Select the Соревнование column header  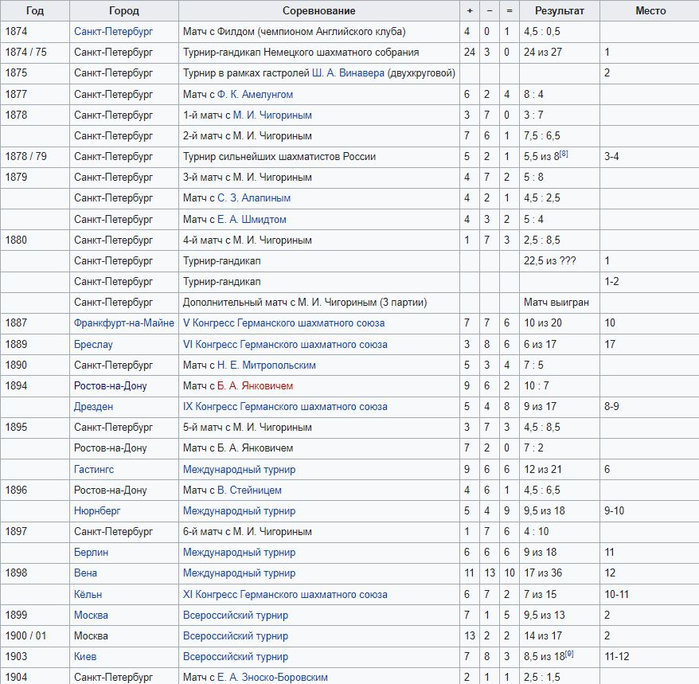tap(319, 11)
